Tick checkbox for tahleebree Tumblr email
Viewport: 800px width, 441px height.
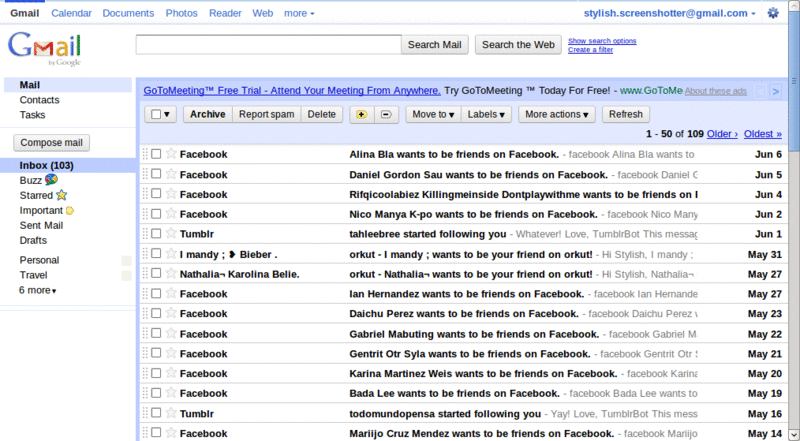point(156,234)
